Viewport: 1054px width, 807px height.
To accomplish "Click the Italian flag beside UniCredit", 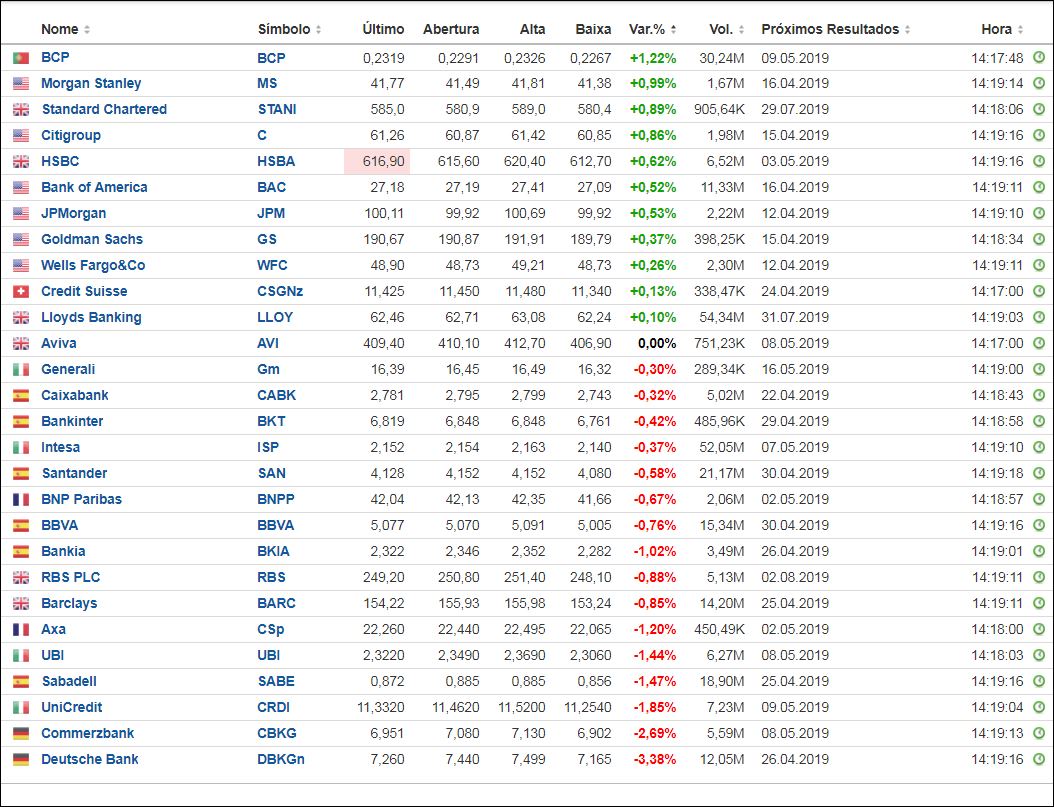I will pos(20,708).
